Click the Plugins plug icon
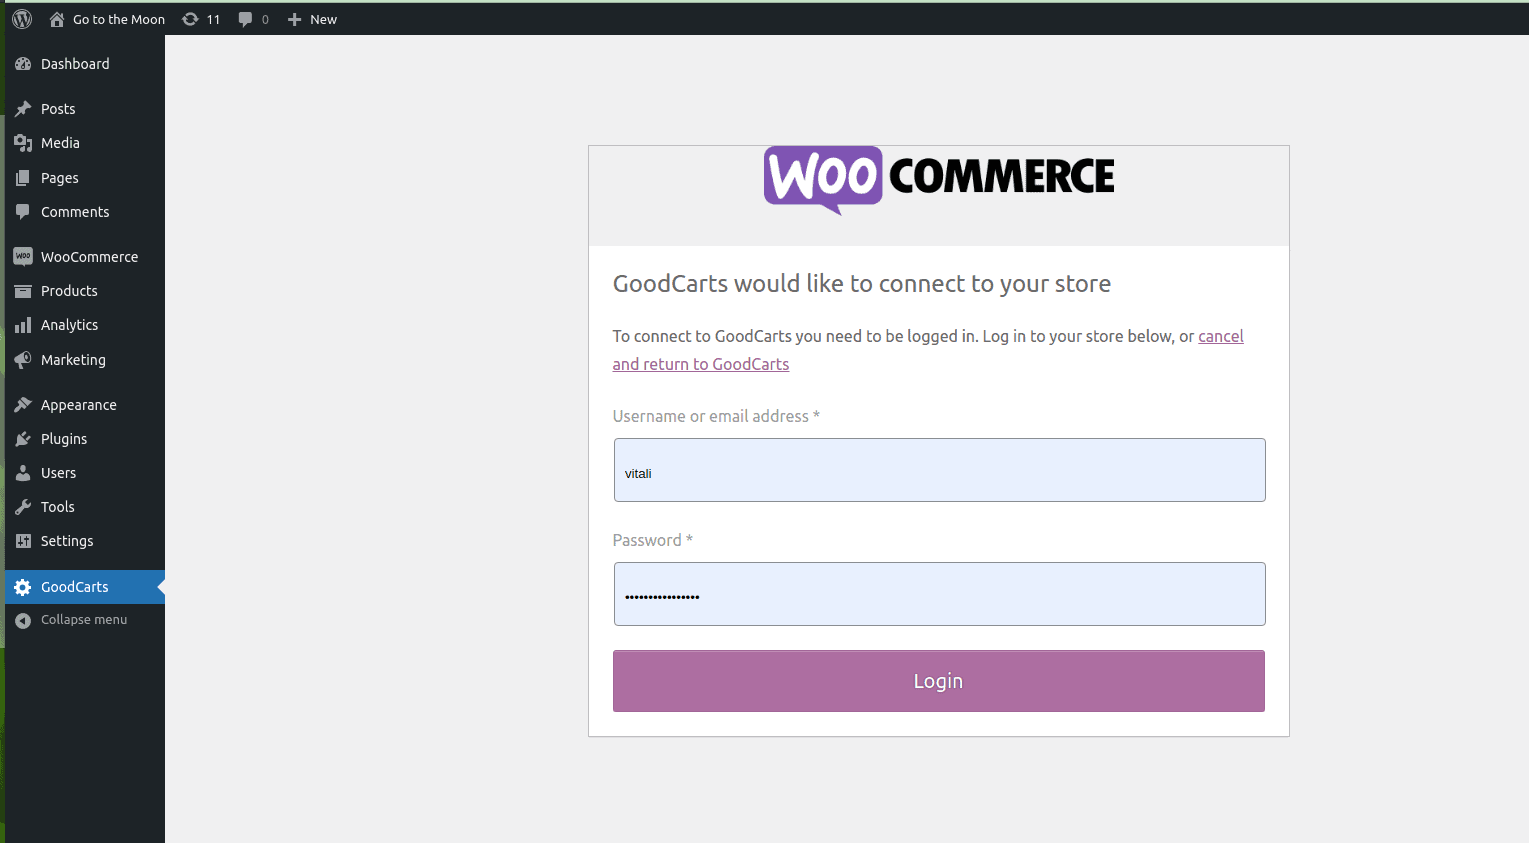This screenshot has width=1529, height=843. (x=23, y=439)
